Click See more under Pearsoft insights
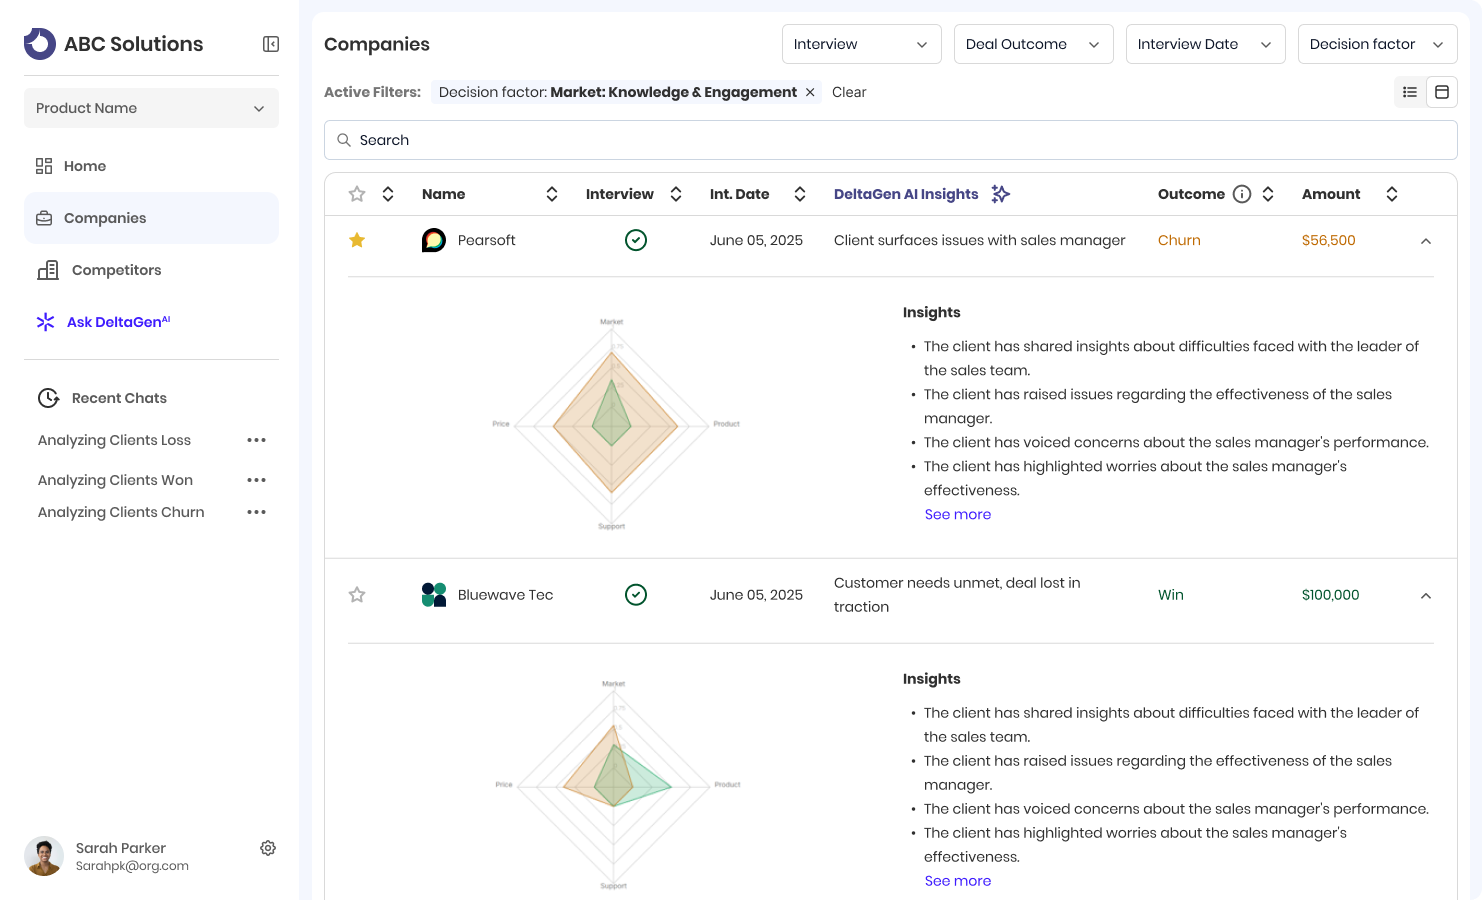 point(957,514)
